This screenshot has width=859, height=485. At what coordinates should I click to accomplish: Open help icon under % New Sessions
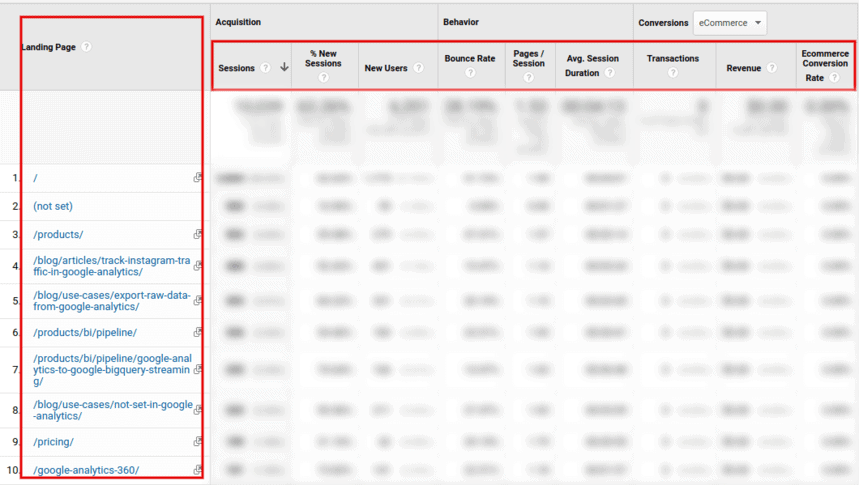[x=324, y=77]
